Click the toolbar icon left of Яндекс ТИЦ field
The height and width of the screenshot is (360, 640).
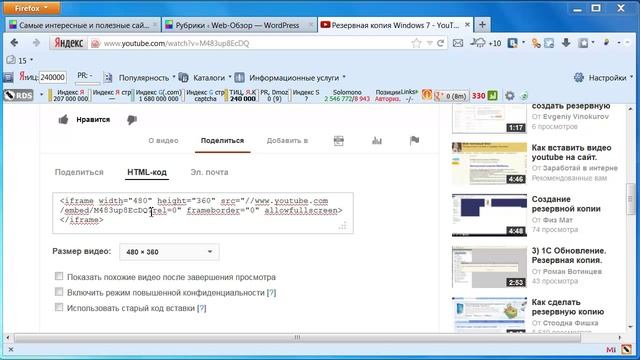(8, 77)
